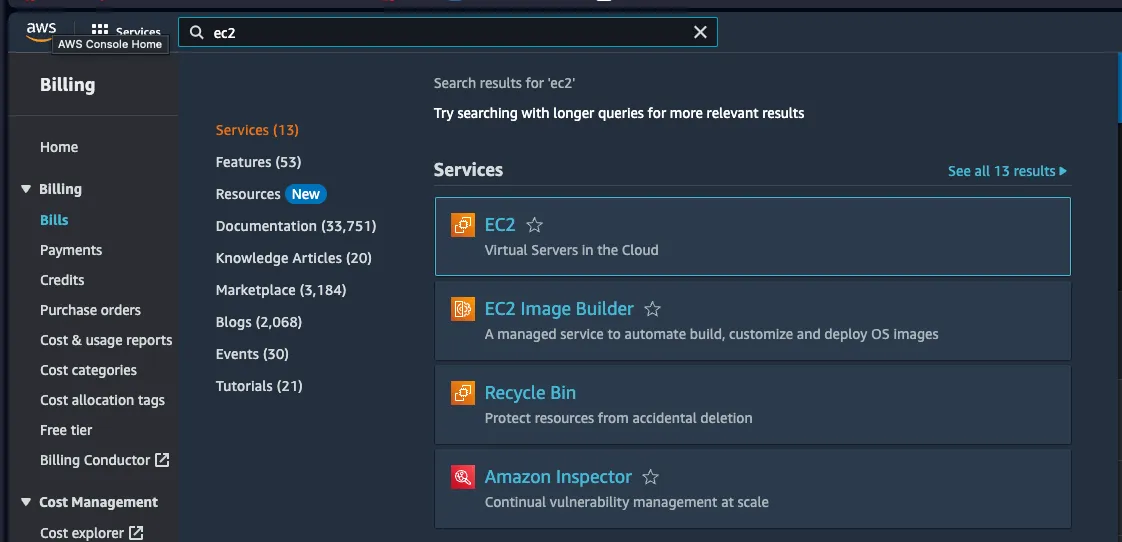Open the EC2 Image Builder link
Screen dimensions: 1122x542
click(x=559, y=309)
